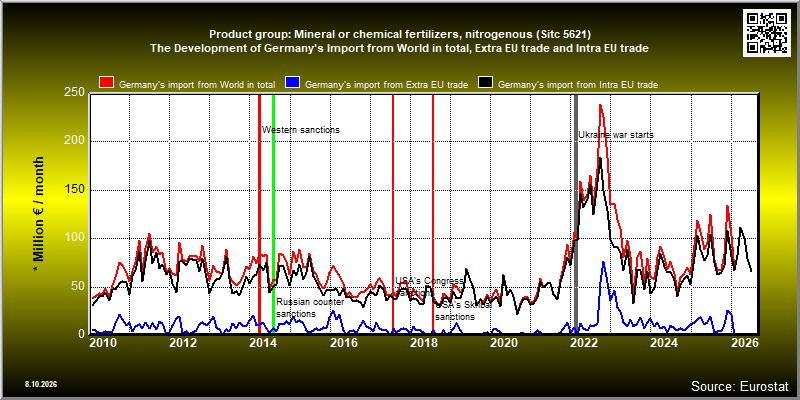
Task: Click the "USA's Congress sanction" annotation
Action: point(430,287)
